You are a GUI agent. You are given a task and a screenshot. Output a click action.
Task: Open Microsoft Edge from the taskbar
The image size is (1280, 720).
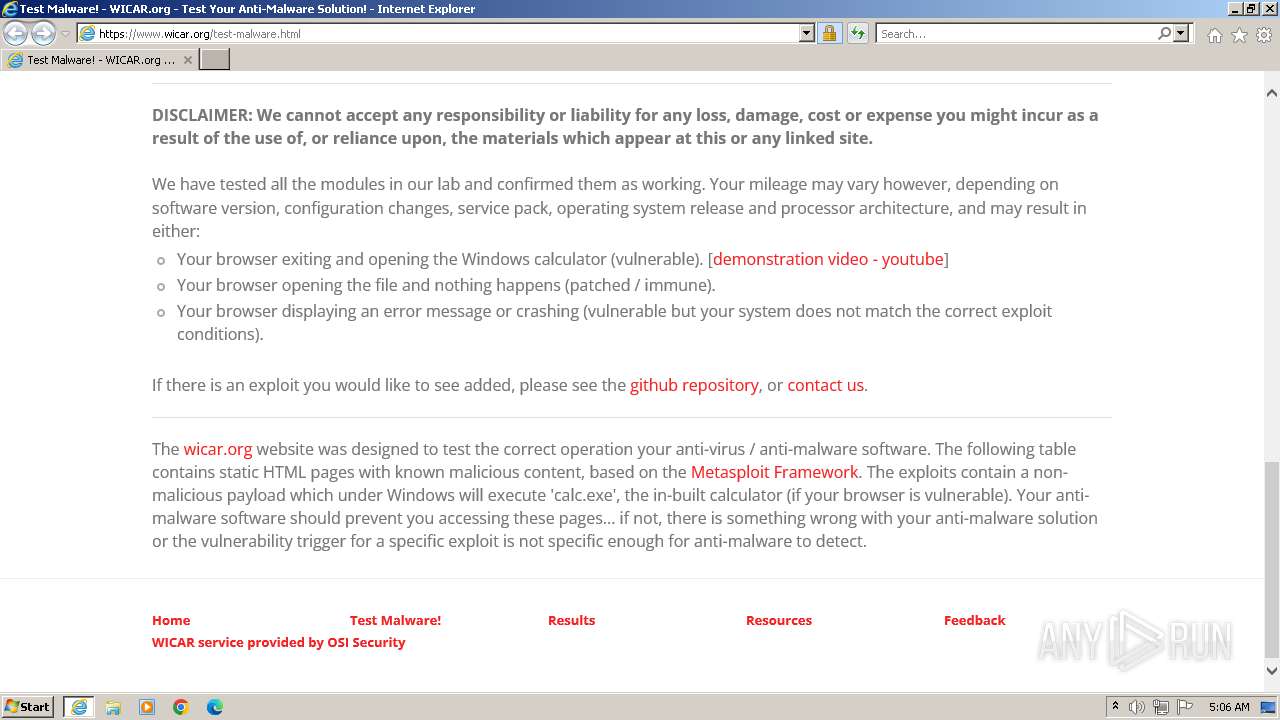215,707
